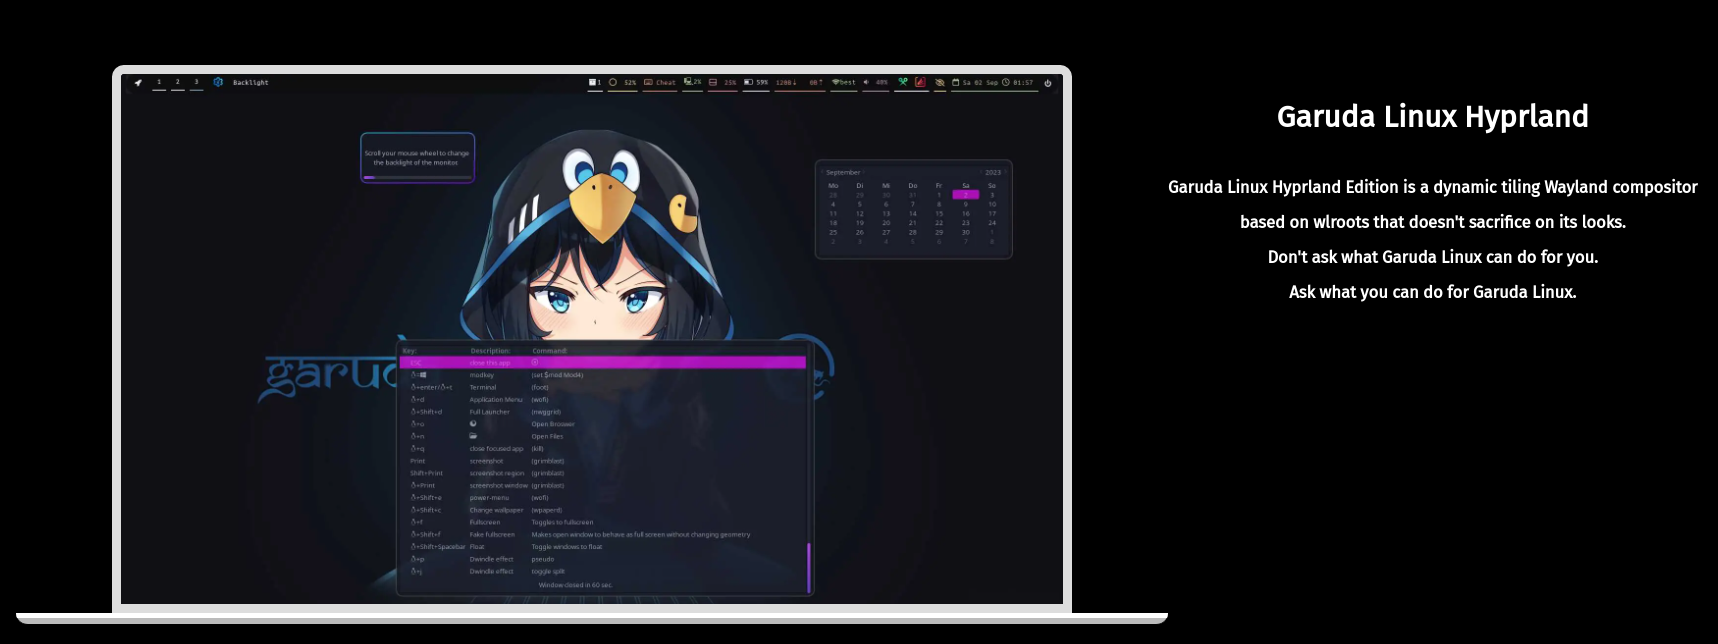Switch to workspace 2
This screenshot has height=644, width=1718.
[178, 83]
